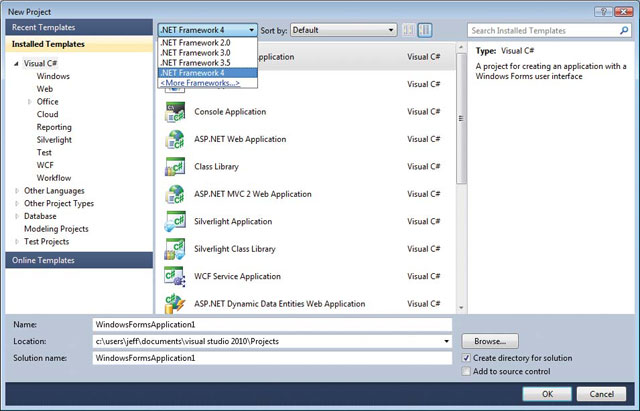Choose .NET Framework 4 from list

pyautogui.click(x=207, y=73)
